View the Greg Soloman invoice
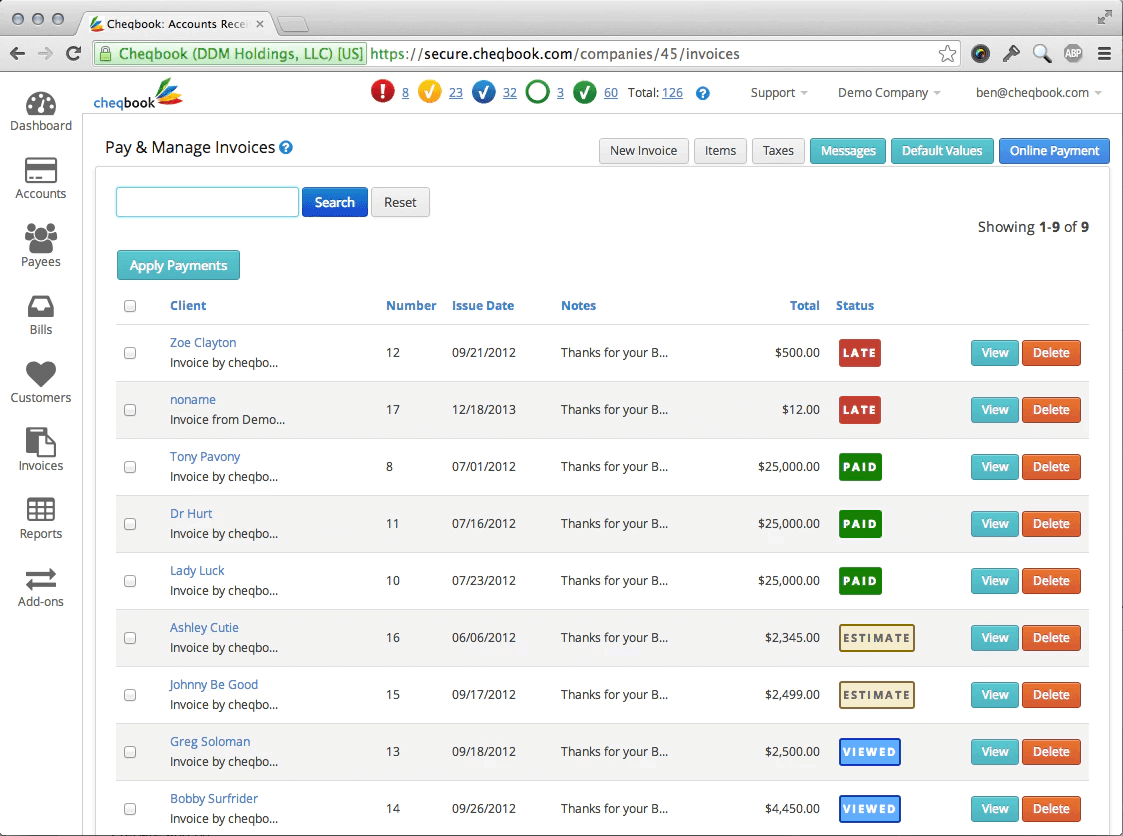 coord(994,752)
